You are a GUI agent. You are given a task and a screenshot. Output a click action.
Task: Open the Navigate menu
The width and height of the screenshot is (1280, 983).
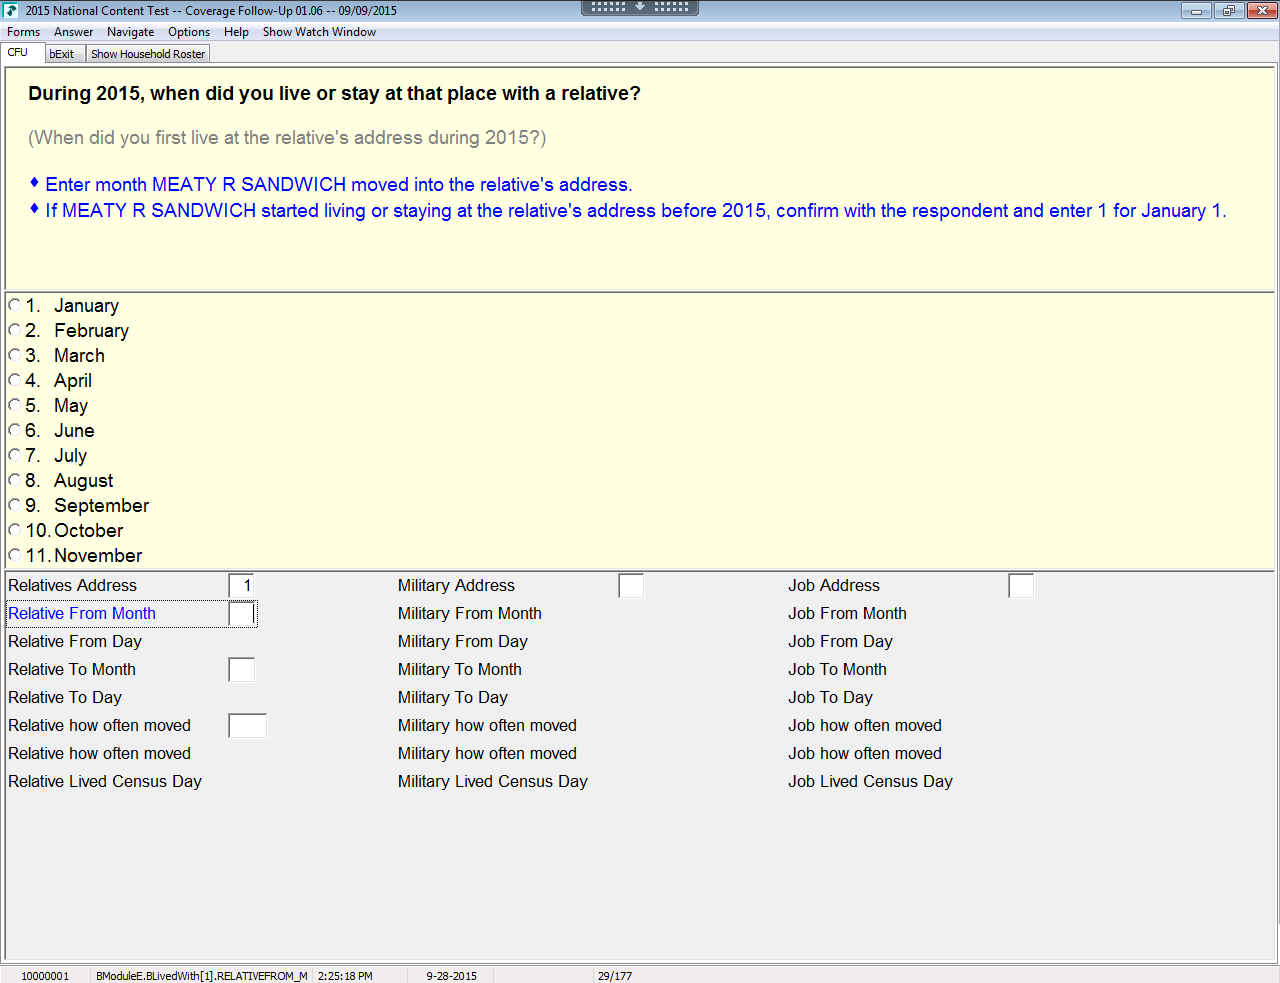[131, 32]
